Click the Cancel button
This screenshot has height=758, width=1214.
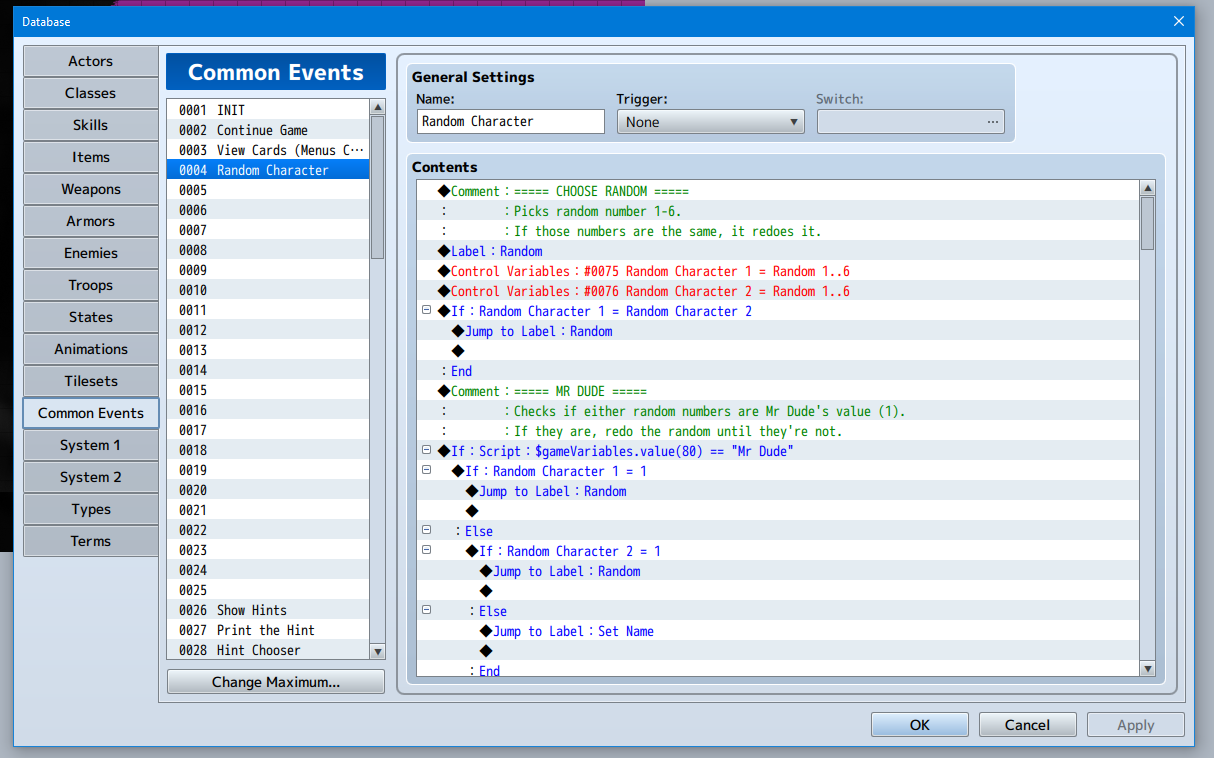point(1028,725)
